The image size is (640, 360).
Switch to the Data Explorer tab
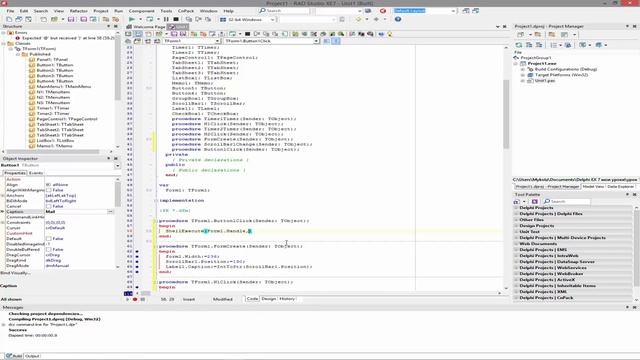tap(620, 187)
